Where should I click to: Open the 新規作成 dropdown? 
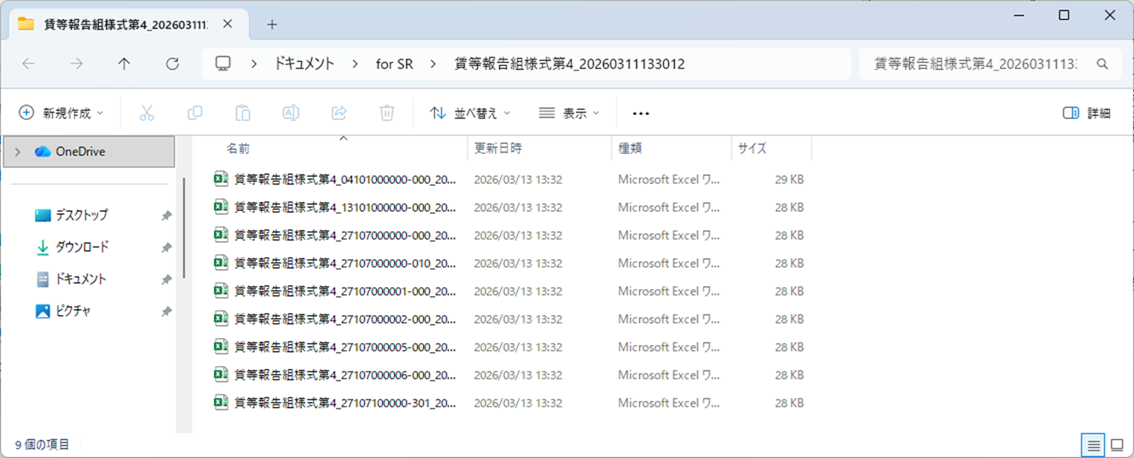(61, 113)
